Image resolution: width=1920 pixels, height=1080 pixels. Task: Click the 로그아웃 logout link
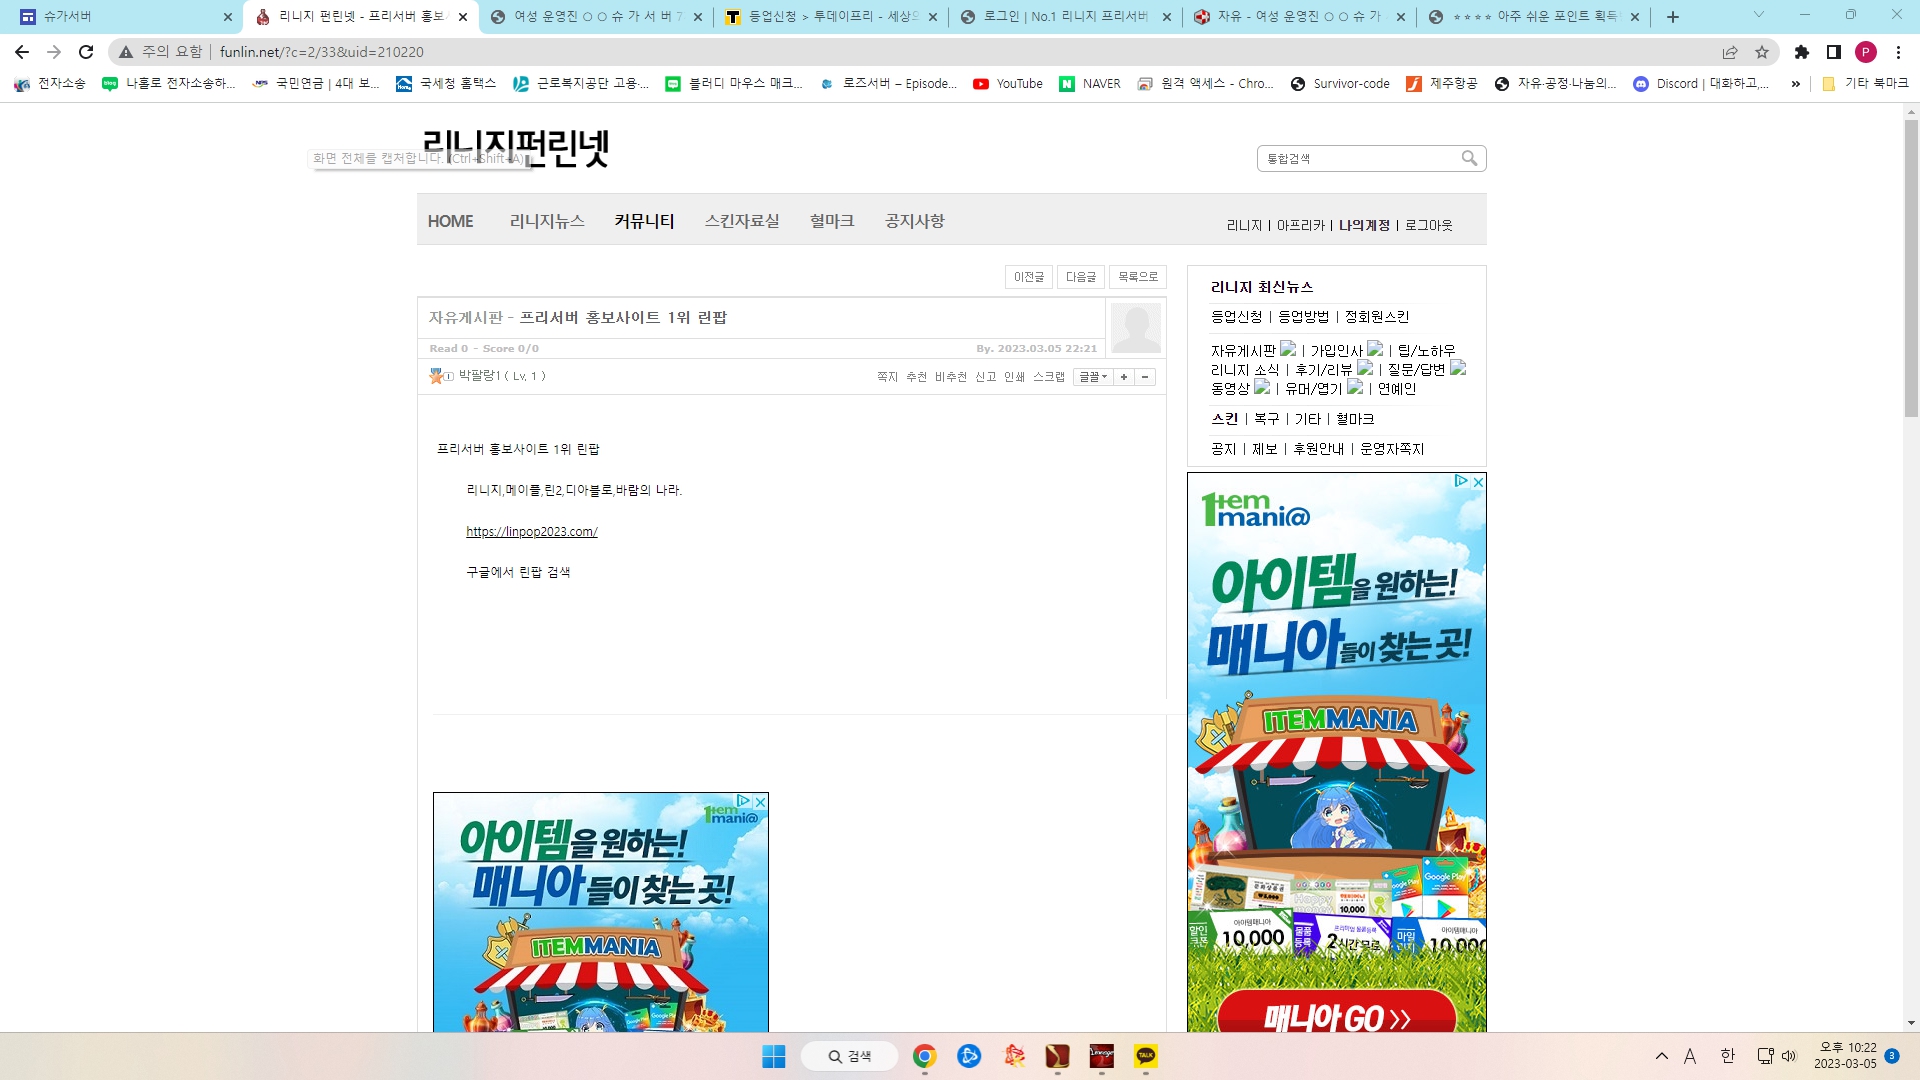(1429, 226)
